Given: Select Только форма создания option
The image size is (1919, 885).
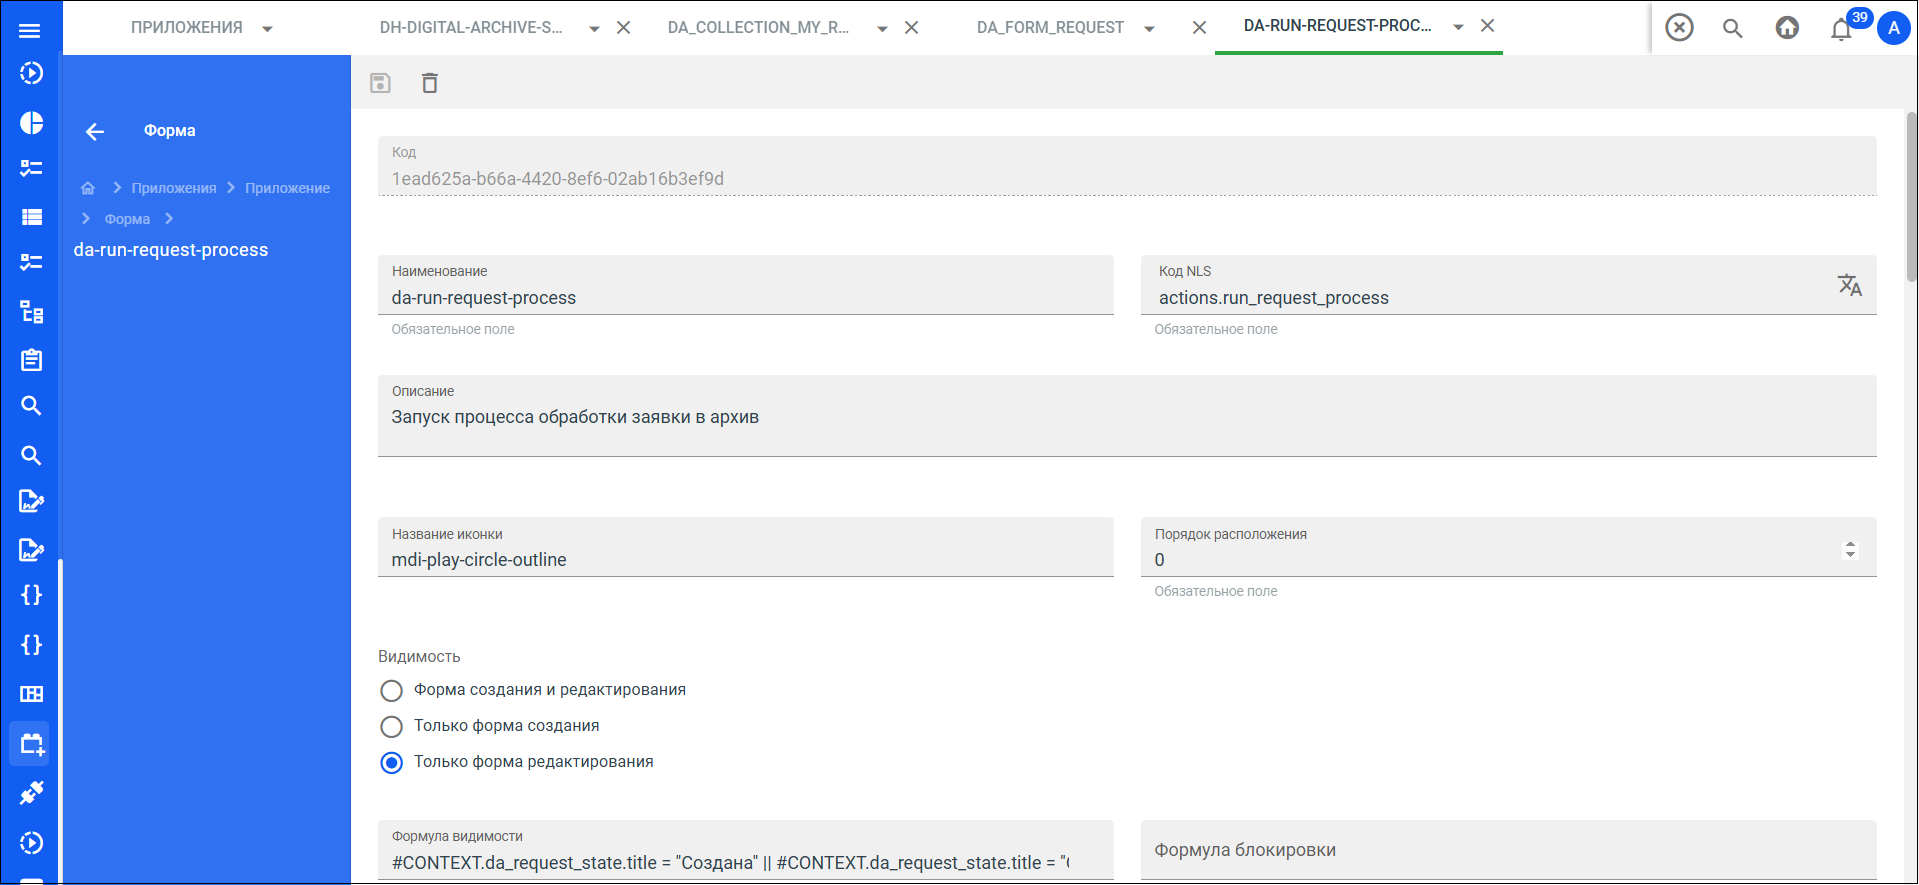Looking at the screenshot, I should coord(392,727).
